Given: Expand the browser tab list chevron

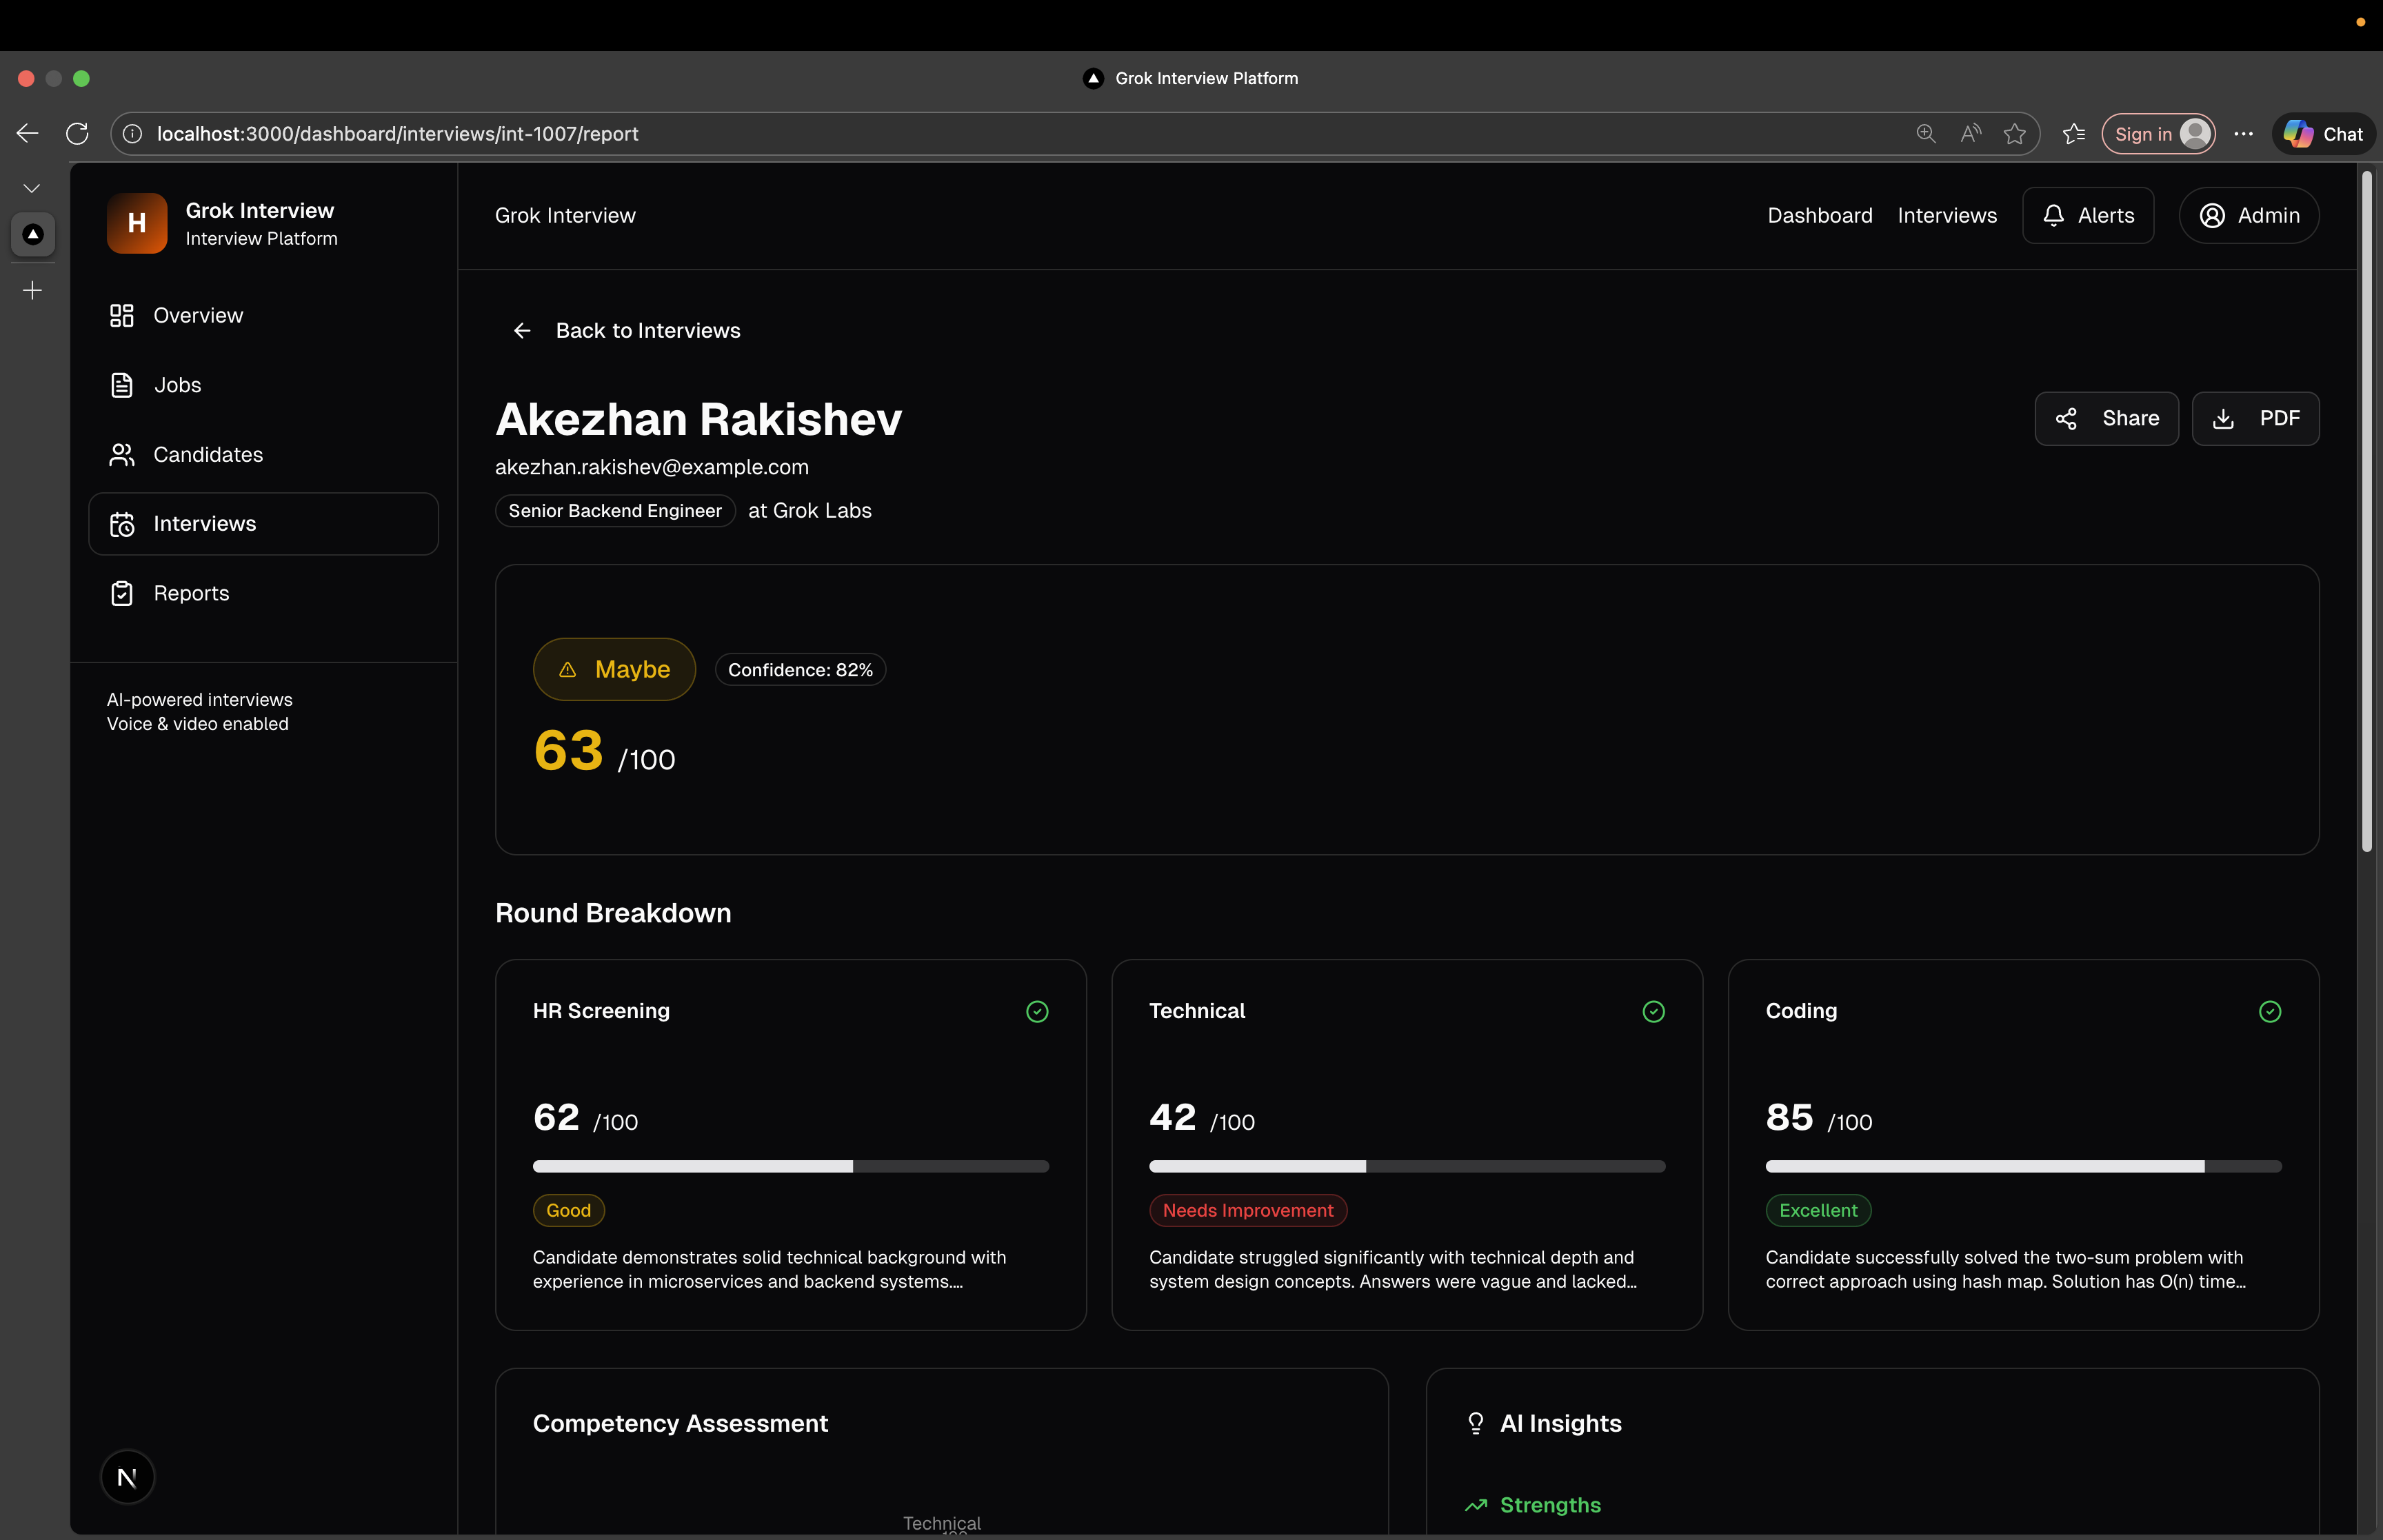Looking at the screenshot, I should pyautogui.click(x=32, y=188).
